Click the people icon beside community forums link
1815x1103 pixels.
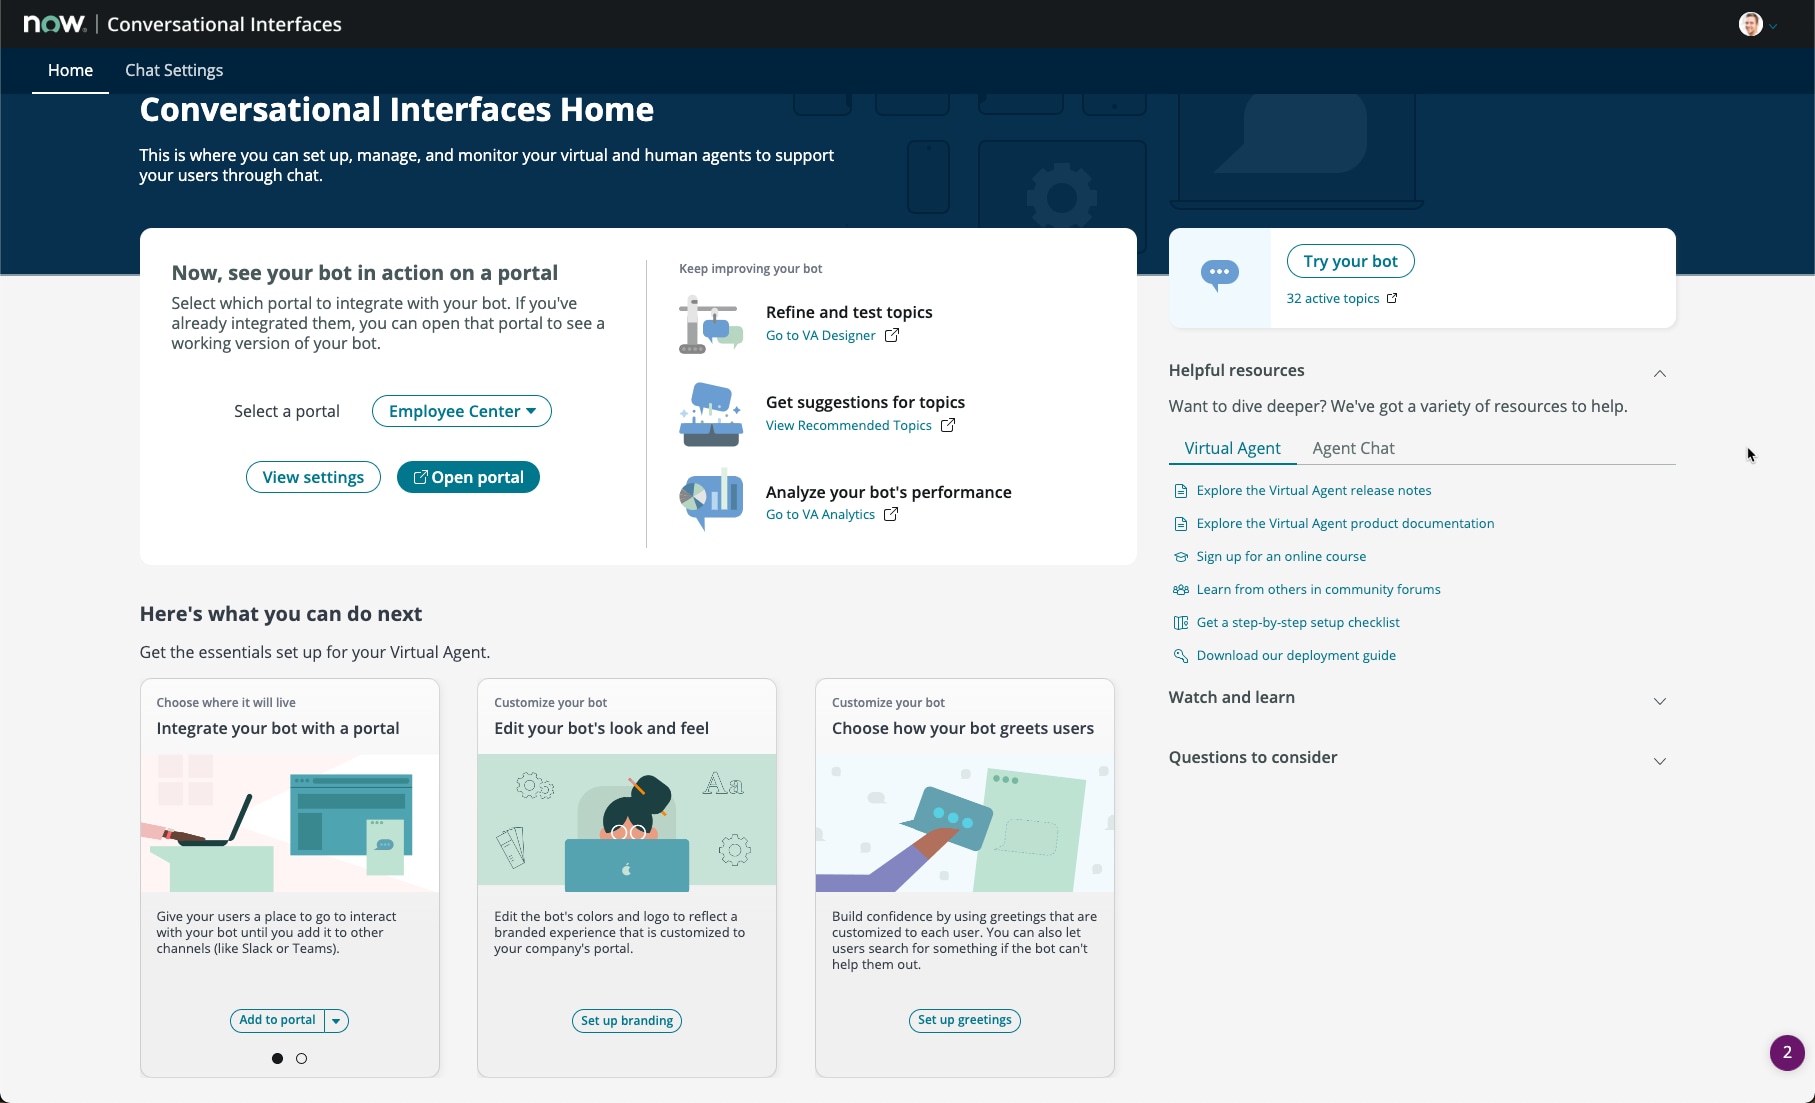[x=1180, y=590]
